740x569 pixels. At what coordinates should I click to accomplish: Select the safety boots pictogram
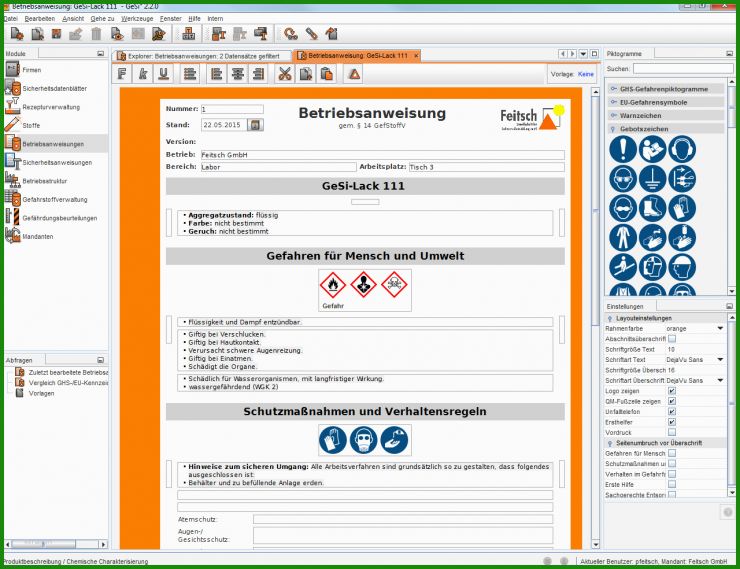653,208
